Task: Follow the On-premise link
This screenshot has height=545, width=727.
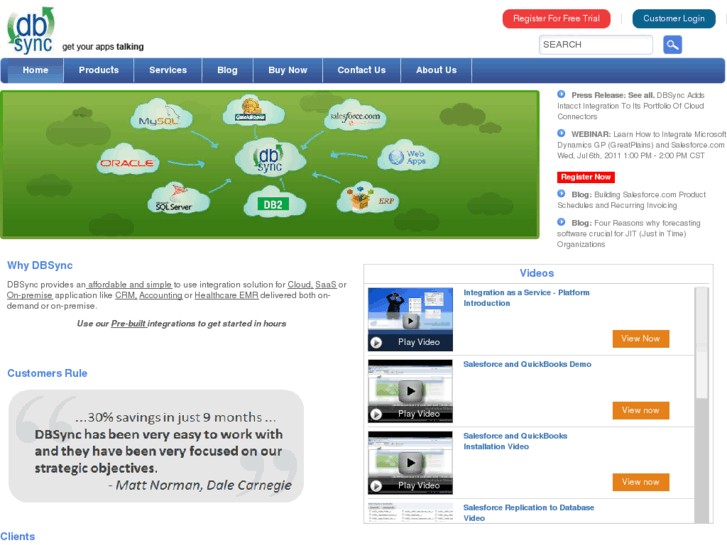Action: pyautogui.click(x=29, y=295)
